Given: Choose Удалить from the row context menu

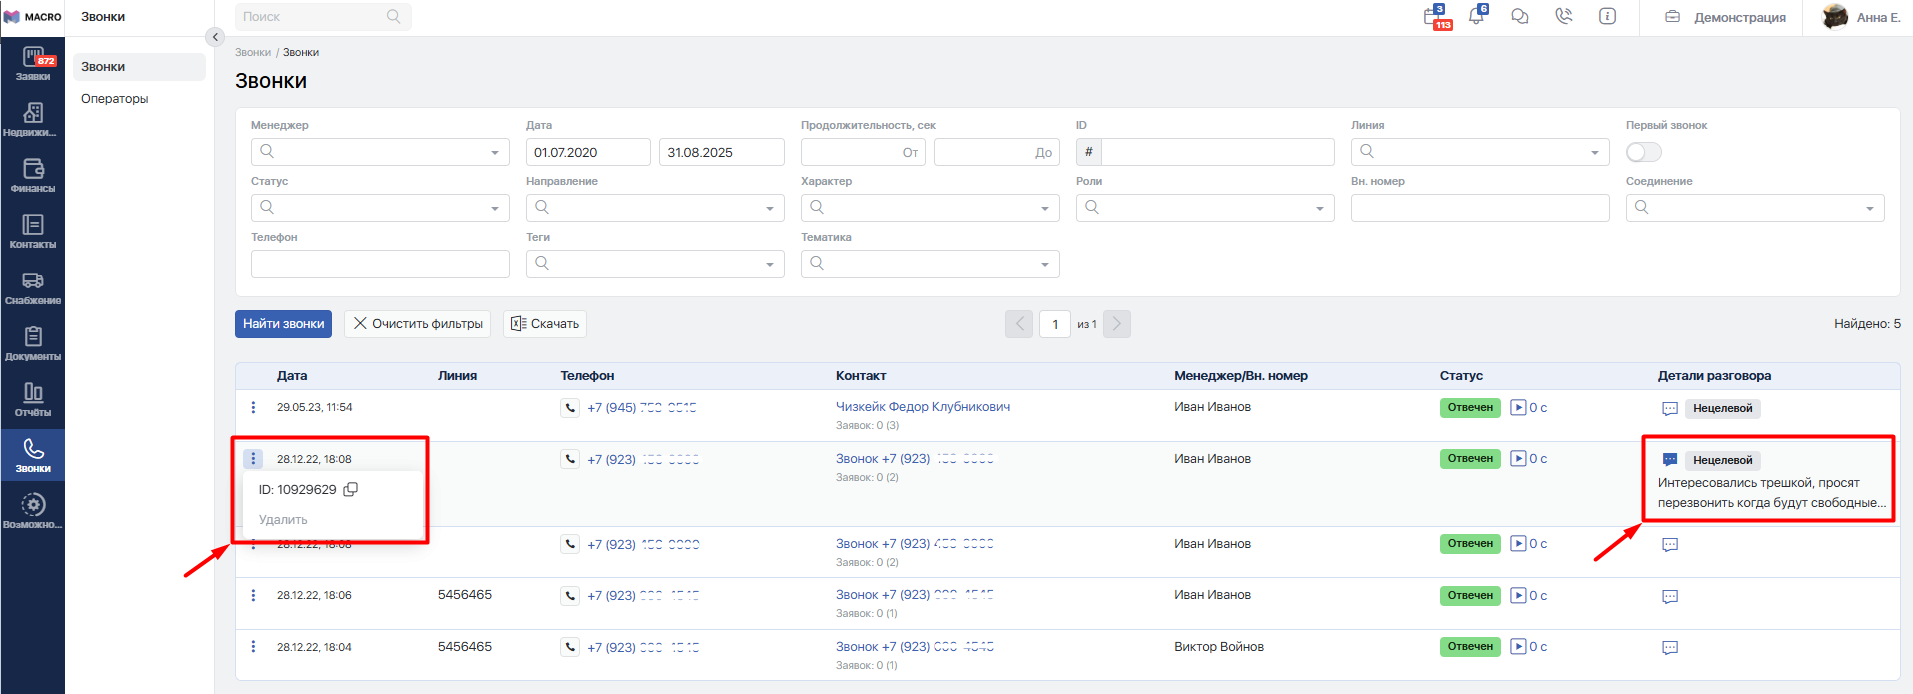Looking at the screenshot, I should click(283, 520).
